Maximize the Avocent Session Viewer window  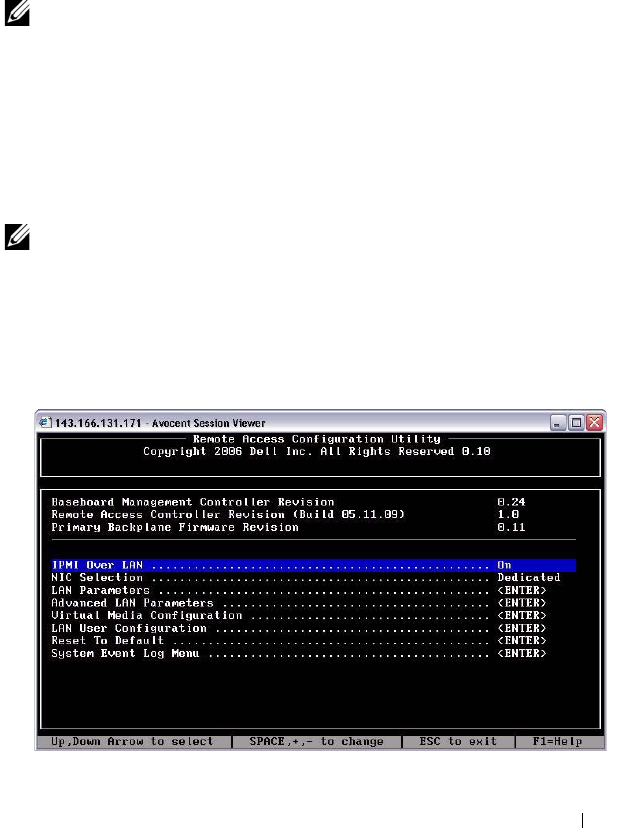(x=576, y=422)
